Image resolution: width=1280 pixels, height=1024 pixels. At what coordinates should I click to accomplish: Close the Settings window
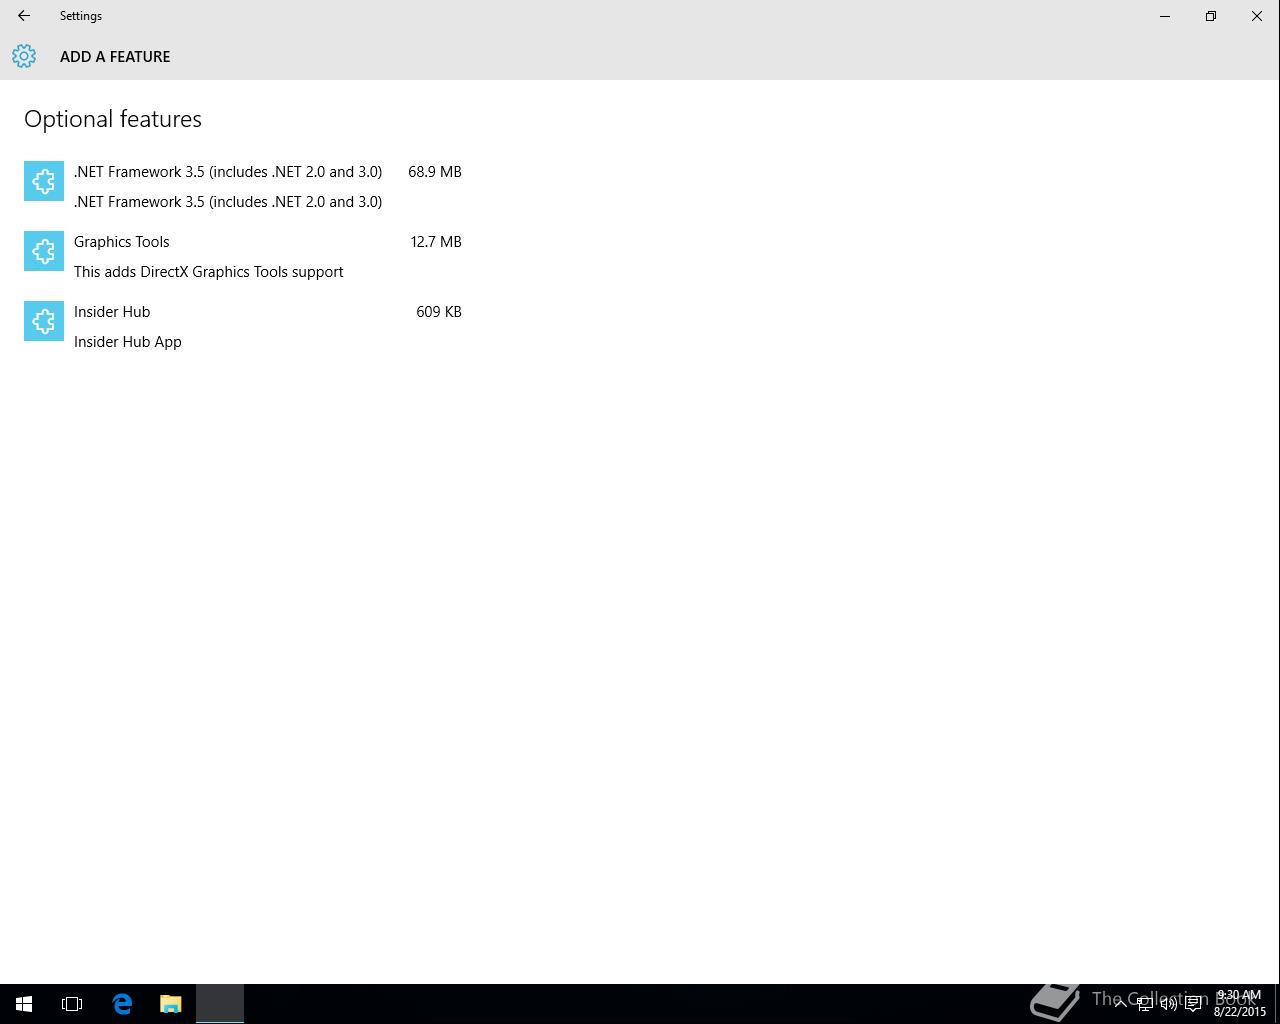[x=1257, y=16]
